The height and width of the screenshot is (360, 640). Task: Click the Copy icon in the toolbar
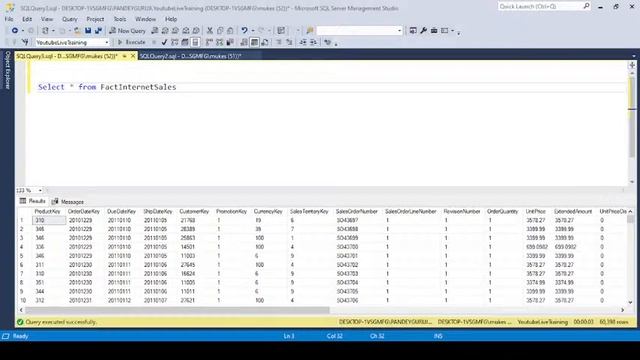point(220,31)
